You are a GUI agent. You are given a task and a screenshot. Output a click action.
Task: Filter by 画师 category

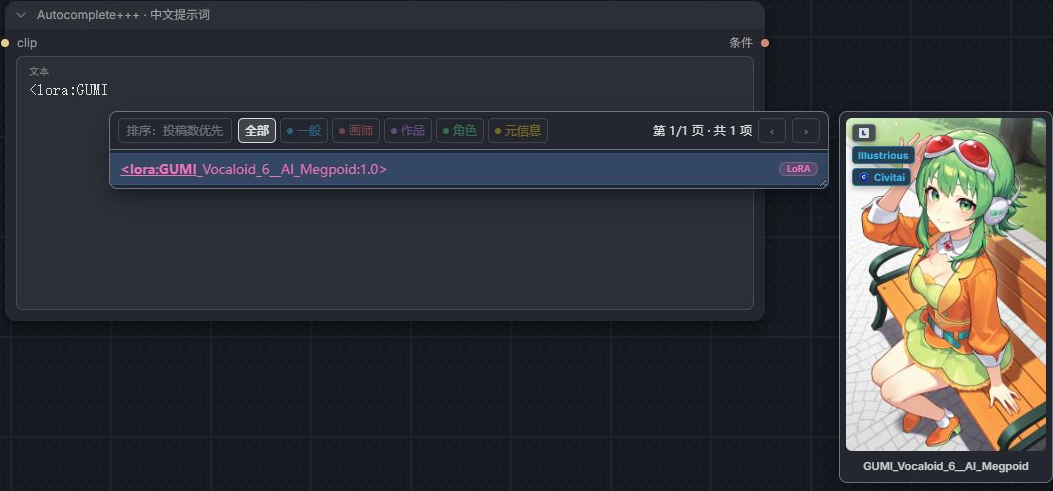click(356, 130)
